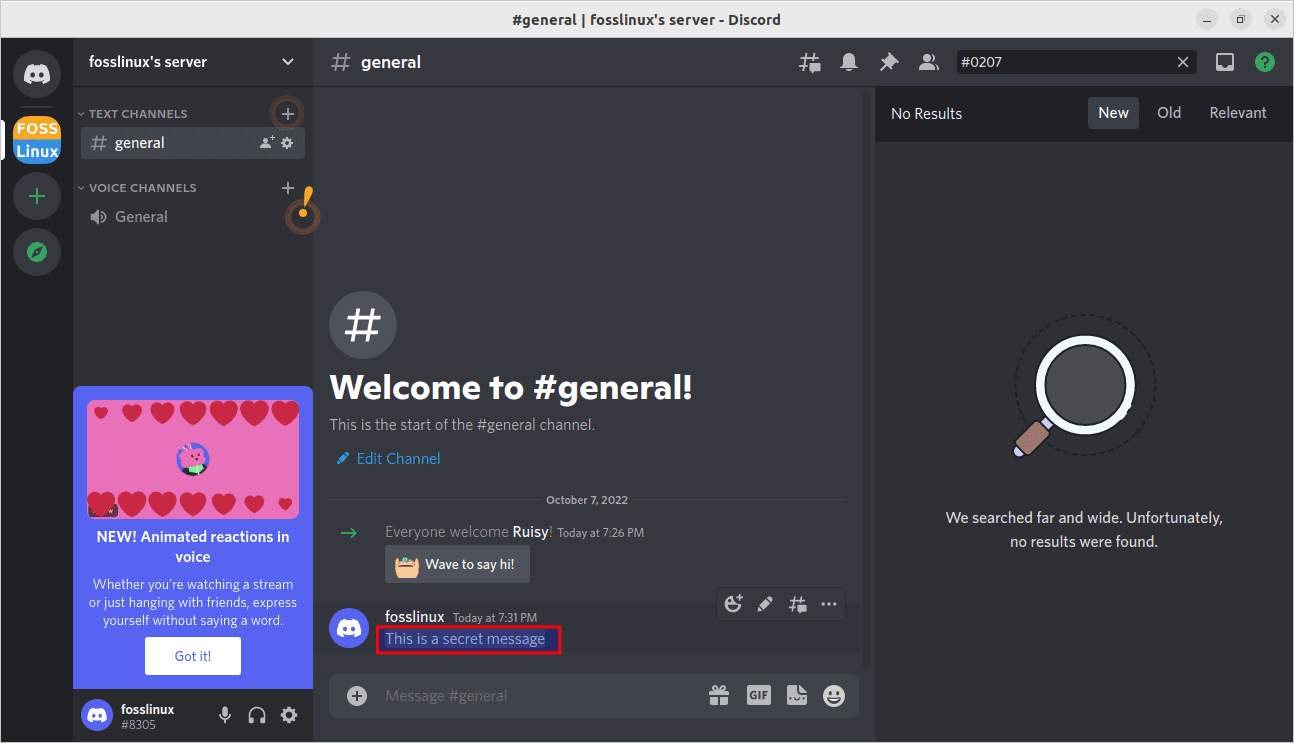Open the emoji picker
This screenshot has height=743, width=1294.
[x=834, y=695]
